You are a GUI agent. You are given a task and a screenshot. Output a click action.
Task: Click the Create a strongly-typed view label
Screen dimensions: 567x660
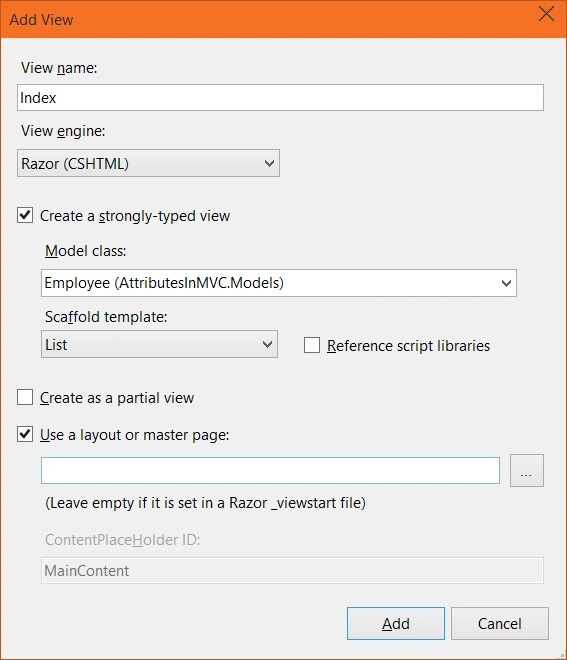pyautogui.click(x=135, y=216)
